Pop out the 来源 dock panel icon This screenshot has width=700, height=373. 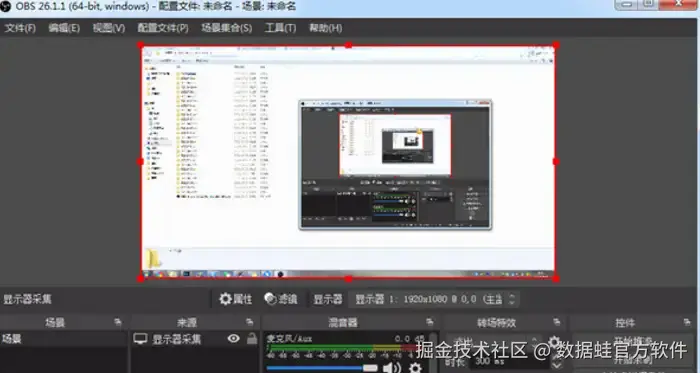point(250,322)
